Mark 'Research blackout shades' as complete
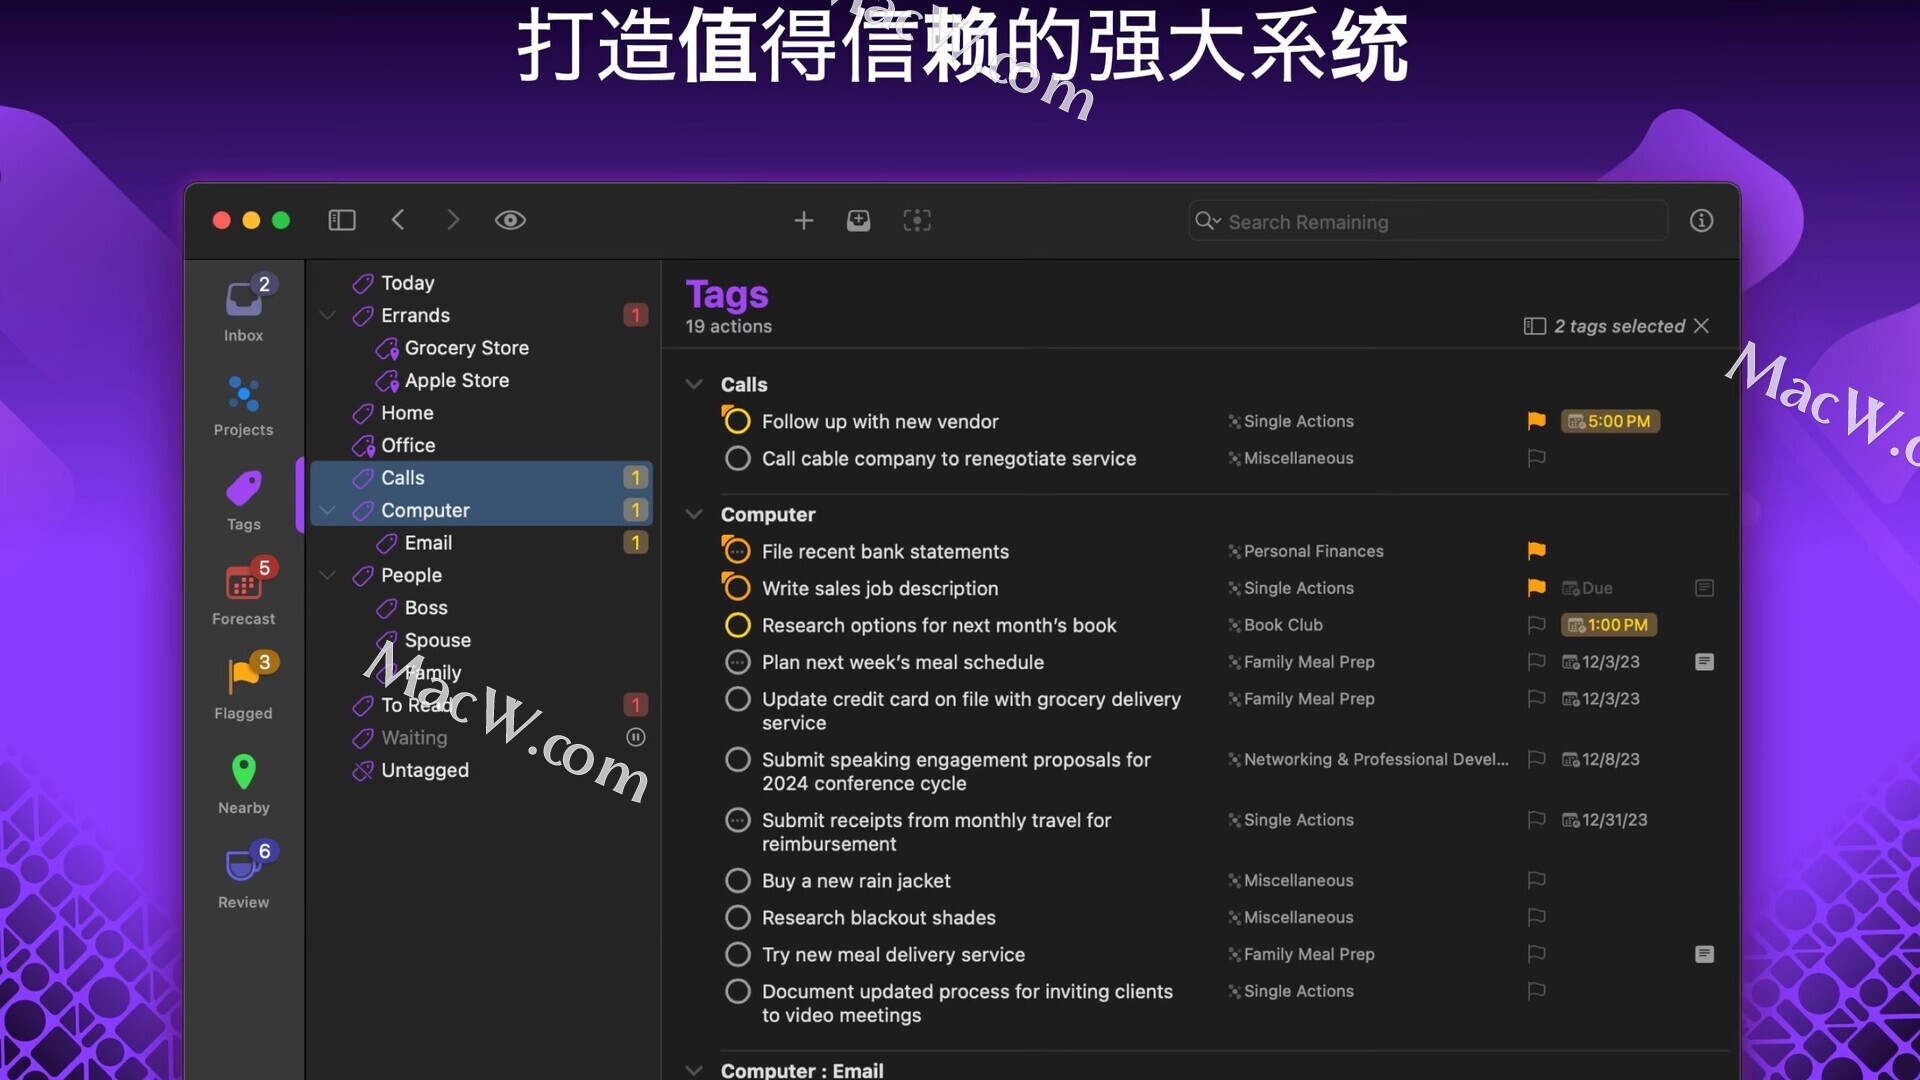The image size is (1920, 1080). tap(737, 918)
